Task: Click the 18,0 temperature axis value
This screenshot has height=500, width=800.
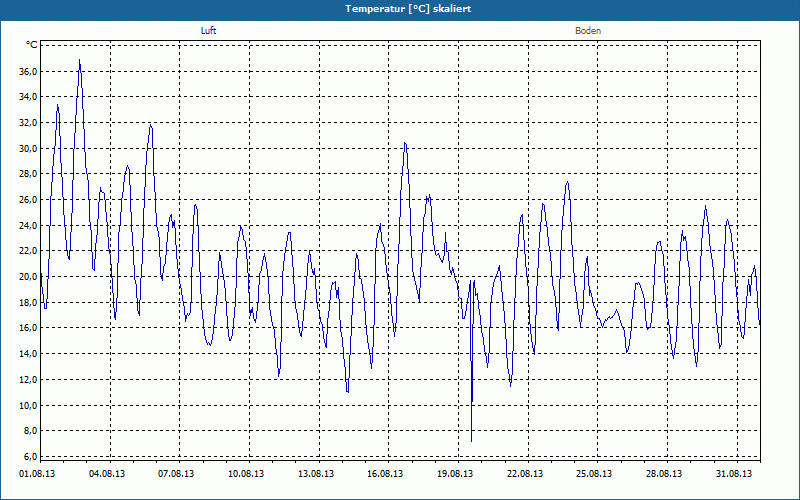Action: [x=29, y=303]
